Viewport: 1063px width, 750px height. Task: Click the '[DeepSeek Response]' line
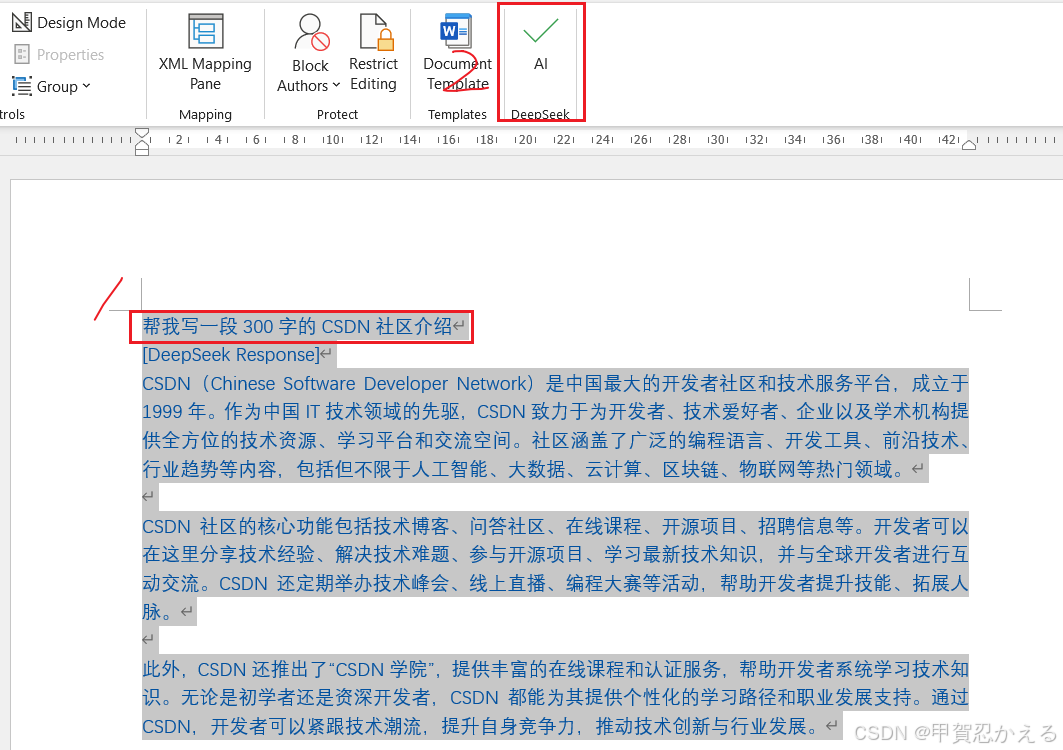click(230, 355)
